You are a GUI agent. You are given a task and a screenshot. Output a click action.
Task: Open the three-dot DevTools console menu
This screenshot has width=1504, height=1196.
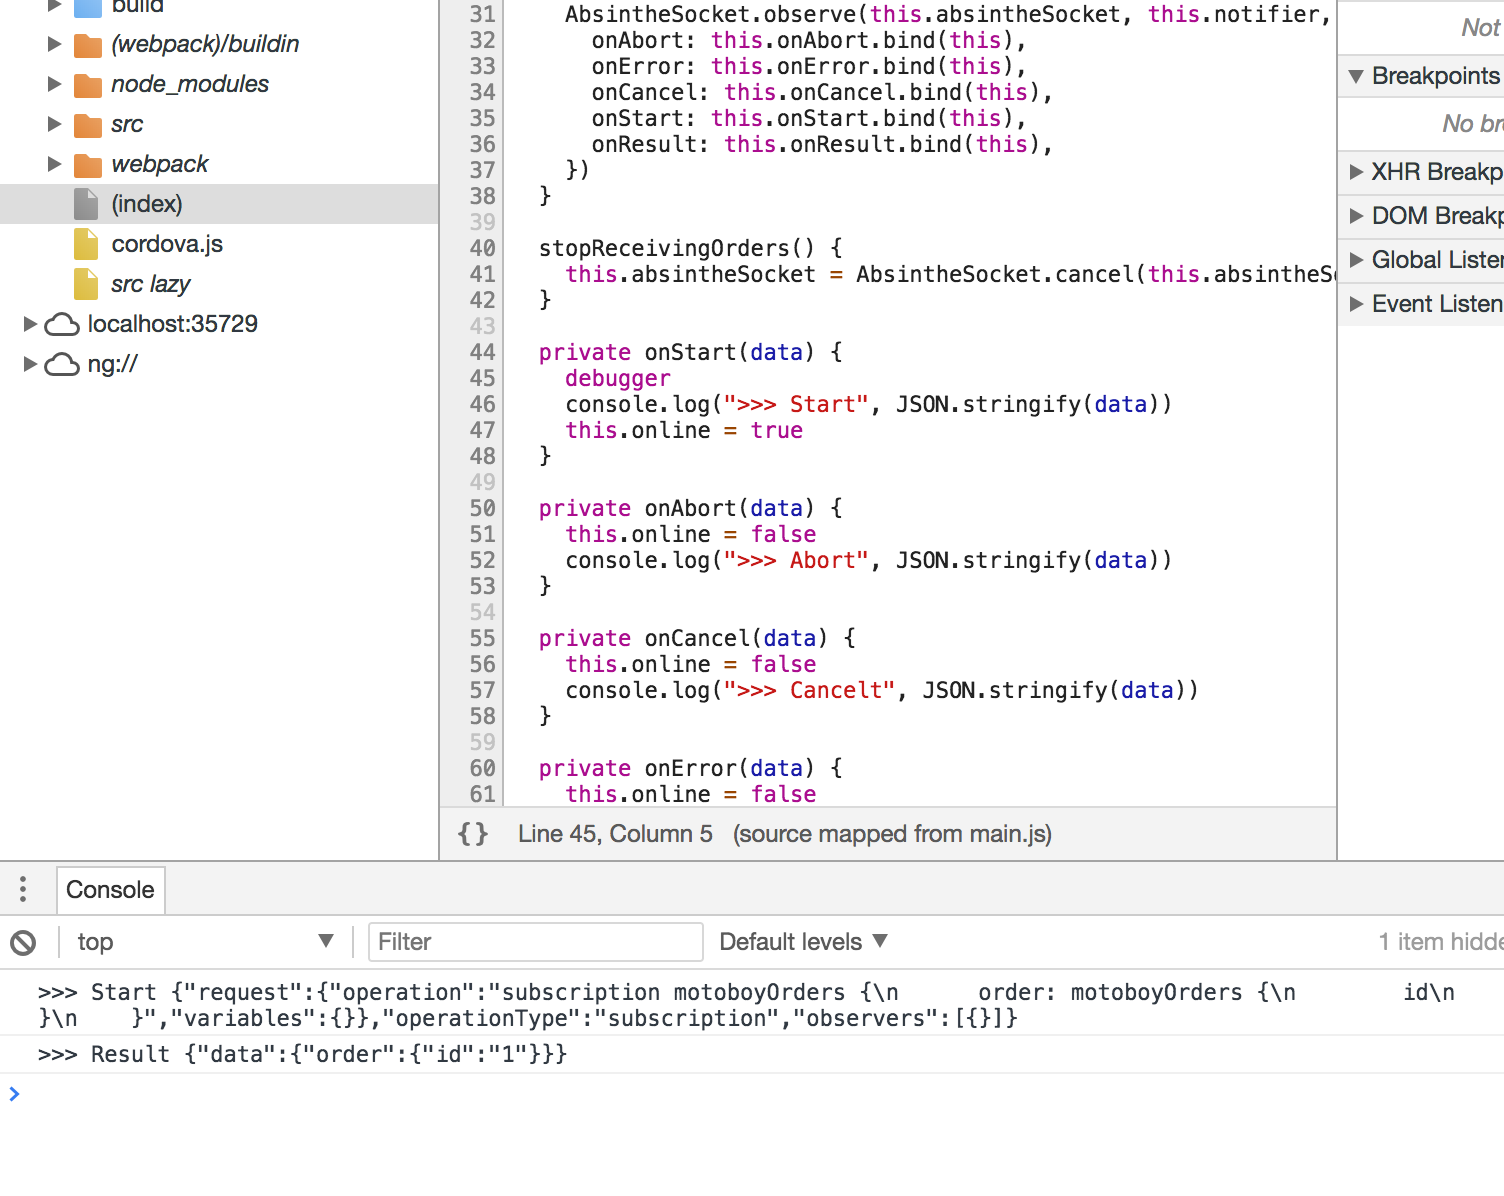(x=22, y=889)
